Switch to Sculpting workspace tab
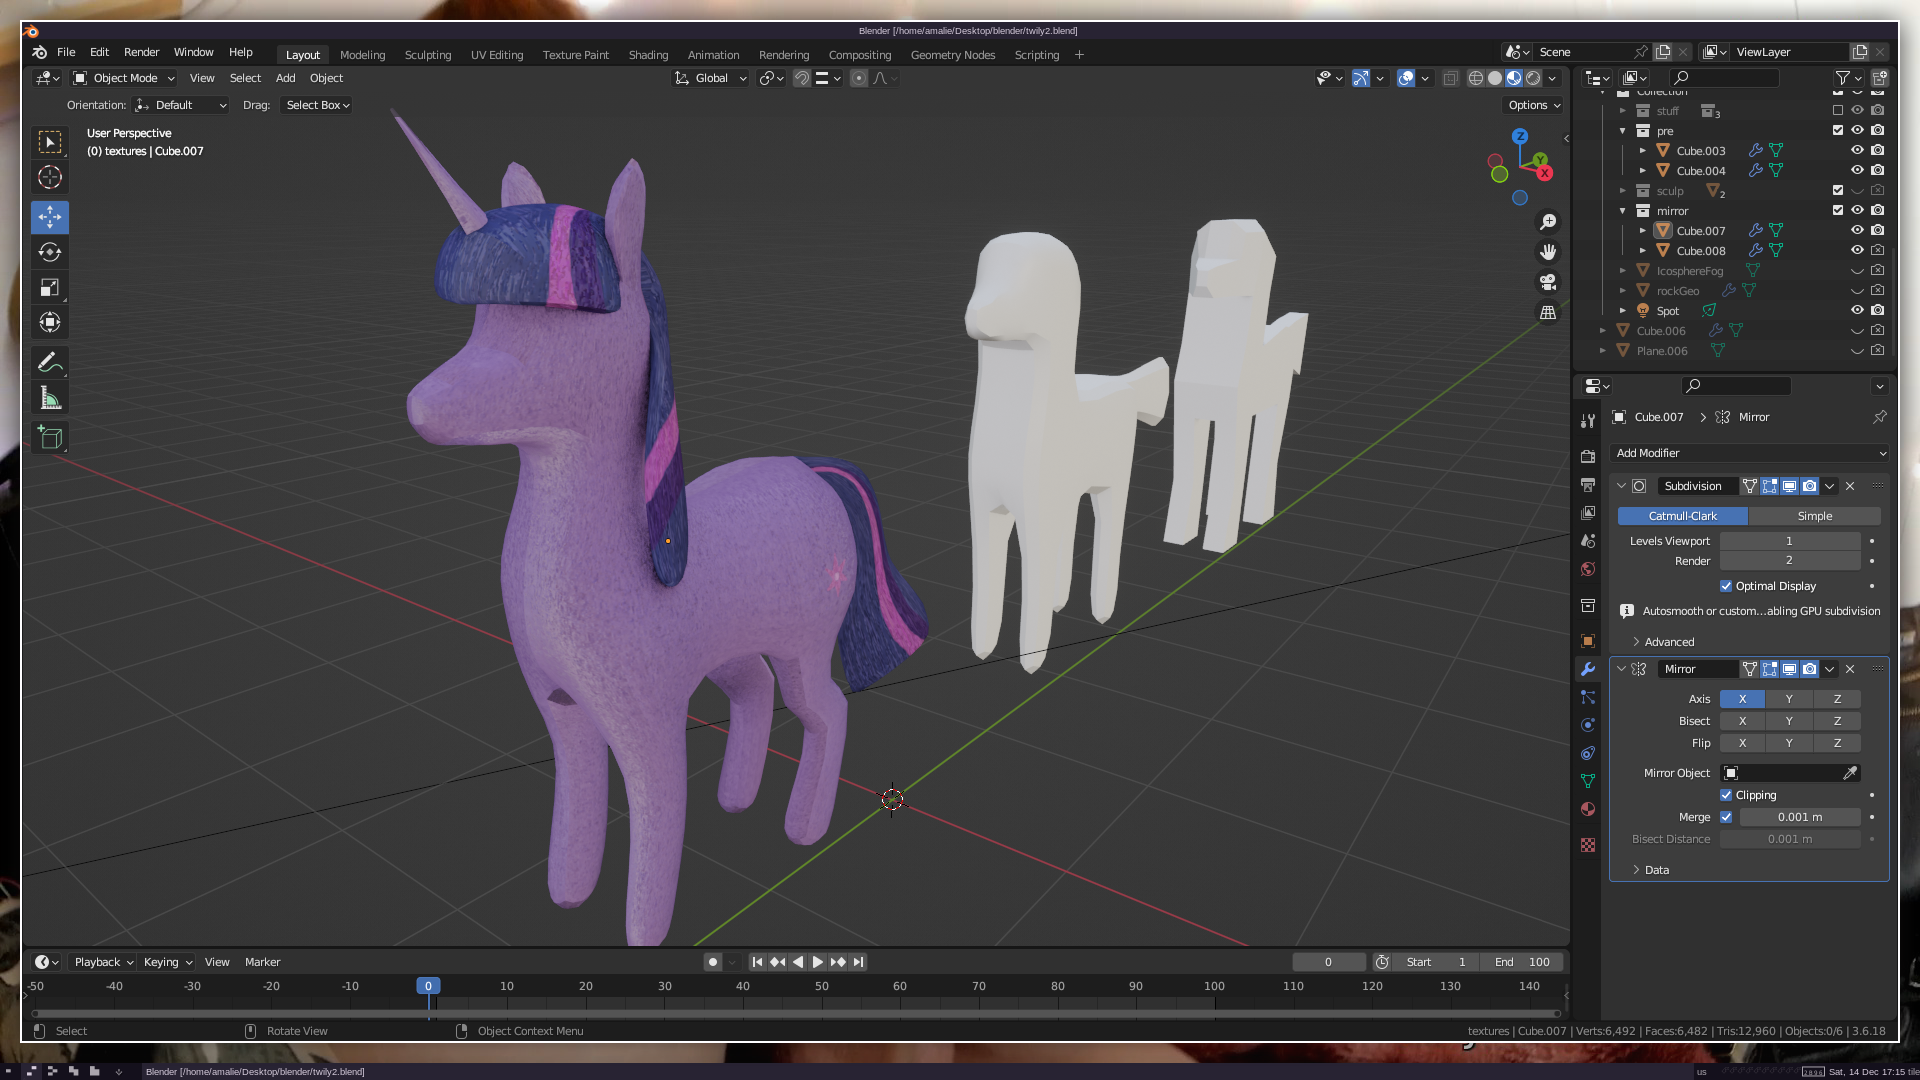The image size is (1920, 1080). [x=428, y=55]
